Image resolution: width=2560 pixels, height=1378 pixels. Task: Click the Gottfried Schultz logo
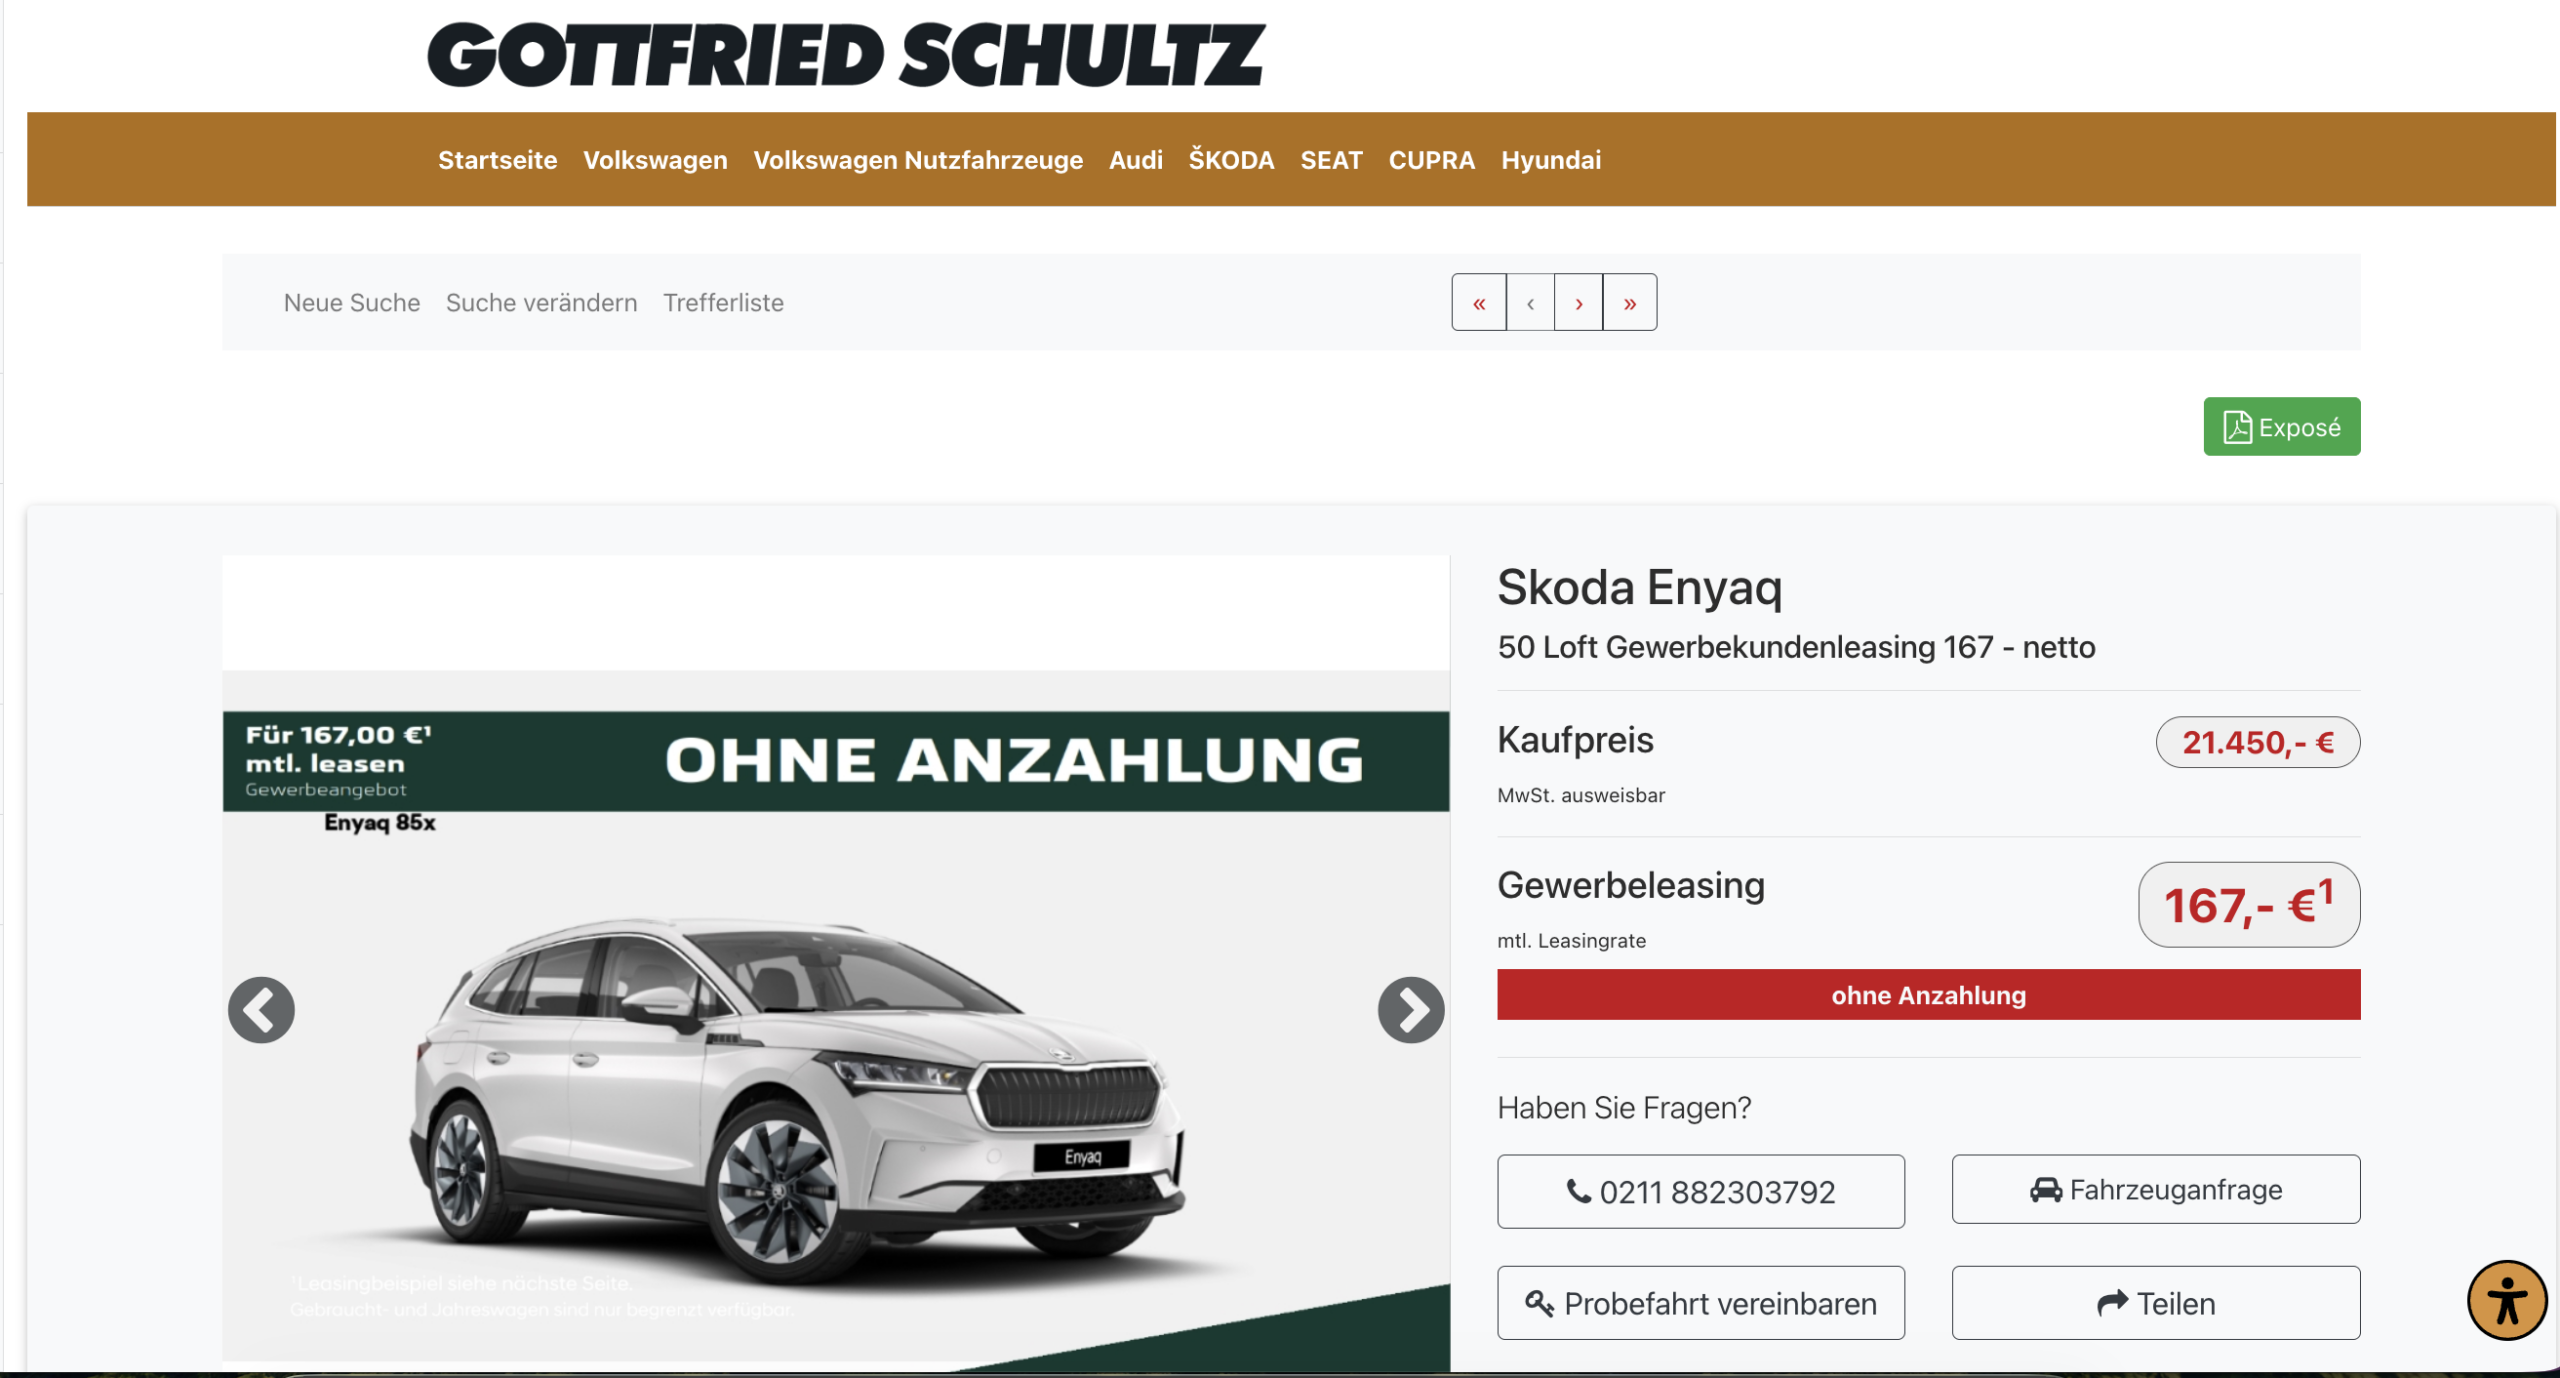(846, 55)
